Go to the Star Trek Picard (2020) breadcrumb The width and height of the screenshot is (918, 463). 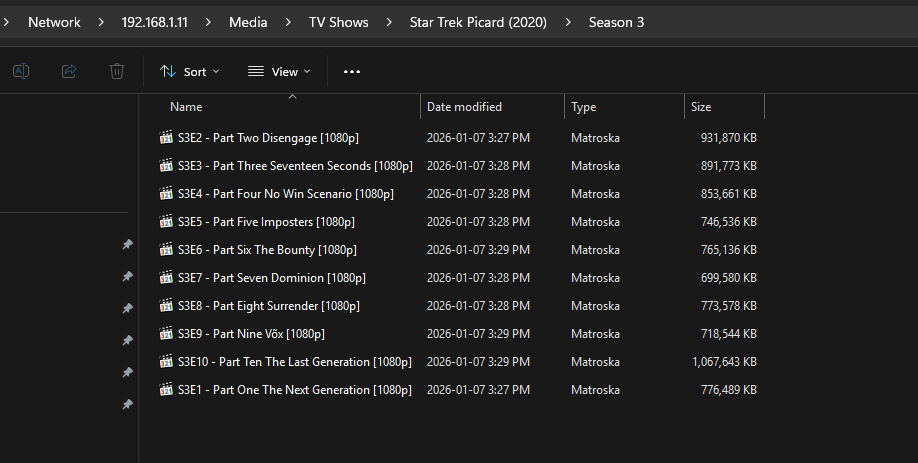478,22
